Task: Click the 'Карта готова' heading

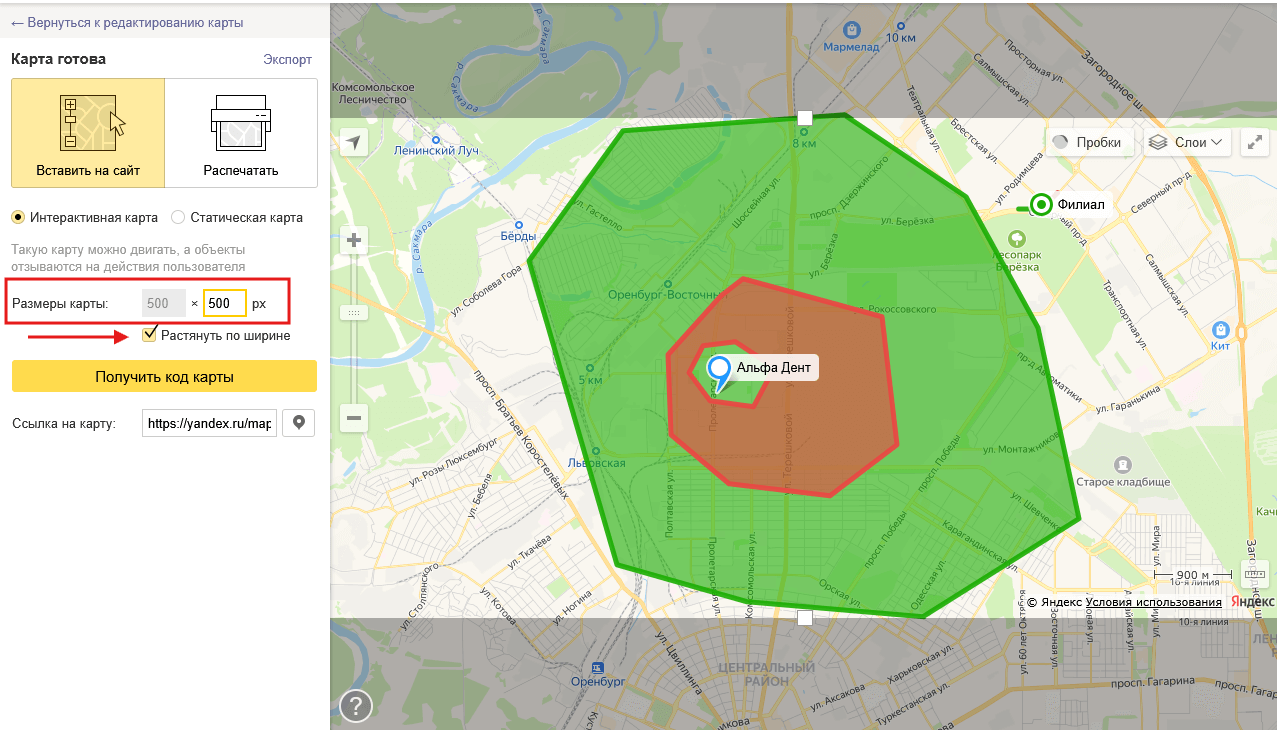Action: point(58,59)
